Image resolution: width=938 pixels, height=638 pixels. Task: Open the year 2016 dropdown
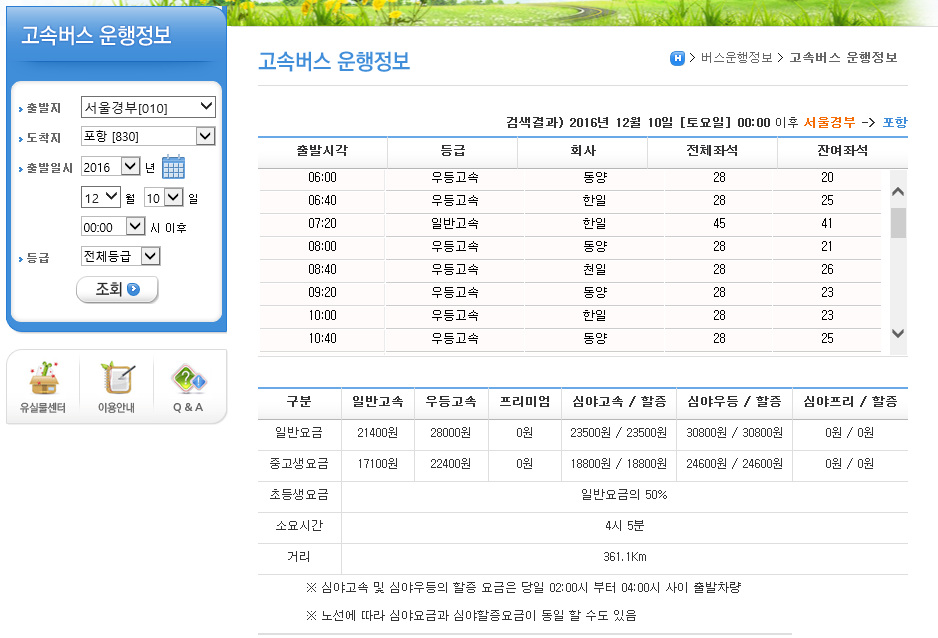pyautogui.click(x=111, y=166)
